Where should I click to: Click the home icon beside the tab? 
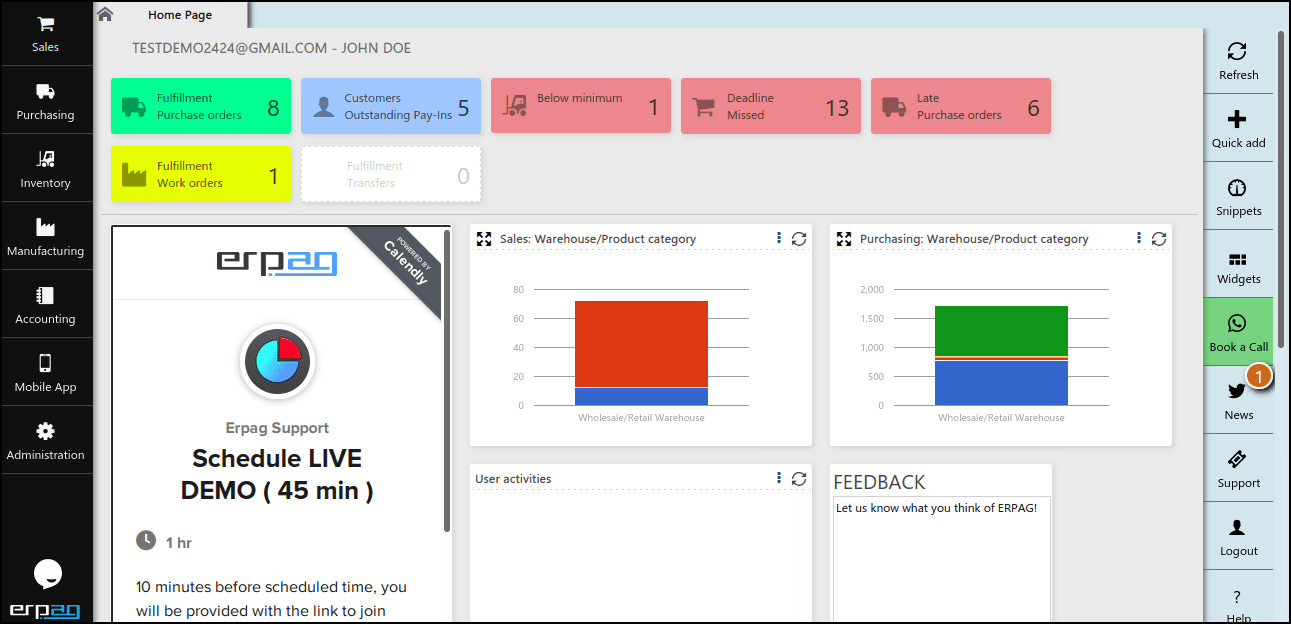(x=105, y=14)
